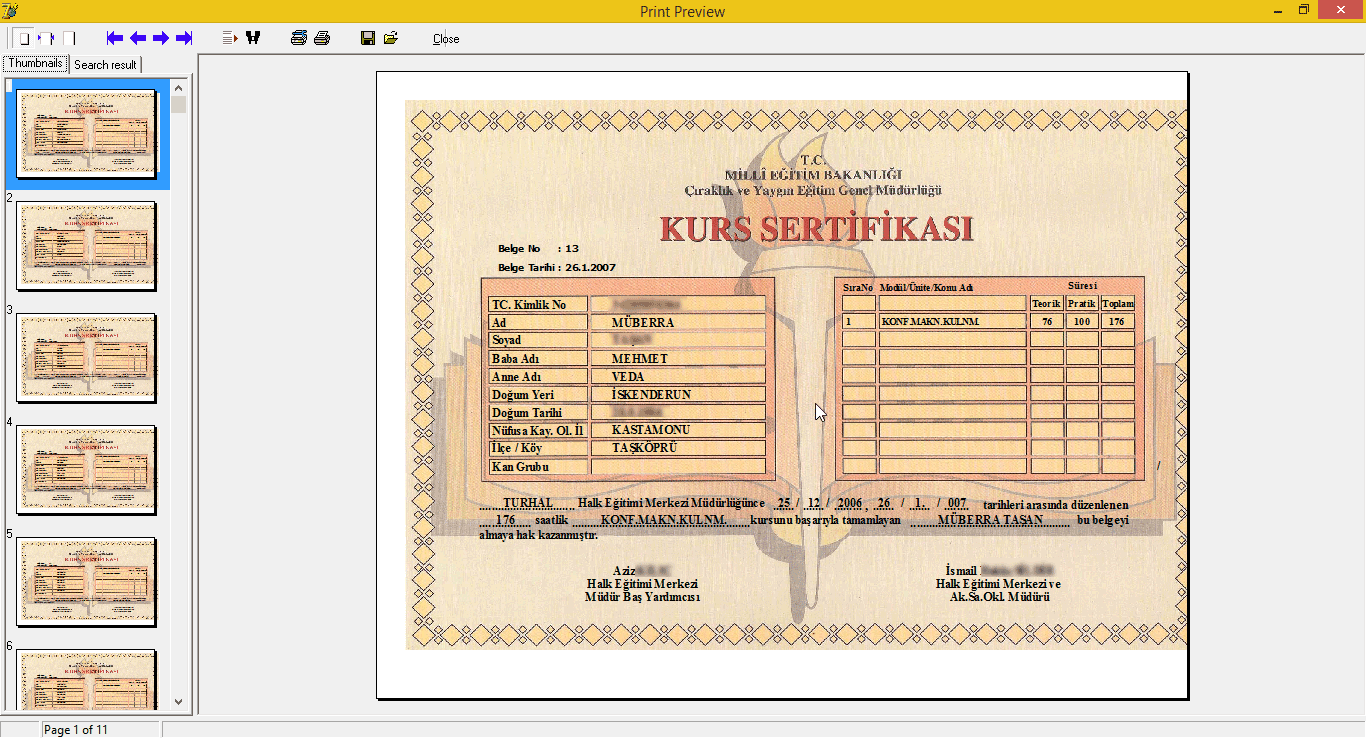Save report with floppy disk icon
The width and height of the screenshot is (1366, 738).
pos(368,38)
